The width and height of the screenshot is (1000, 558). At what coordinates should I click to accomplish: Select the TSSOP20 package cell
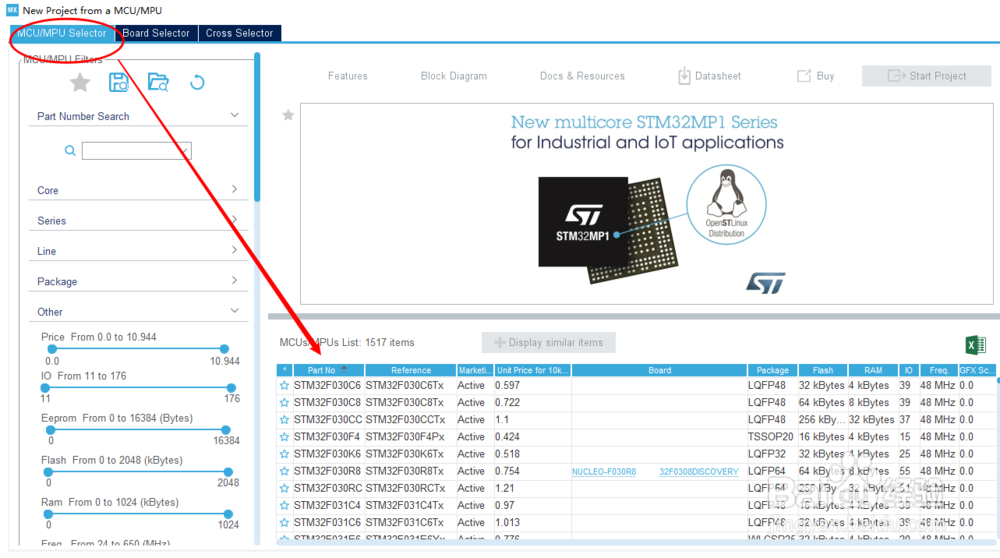point(770,437)
